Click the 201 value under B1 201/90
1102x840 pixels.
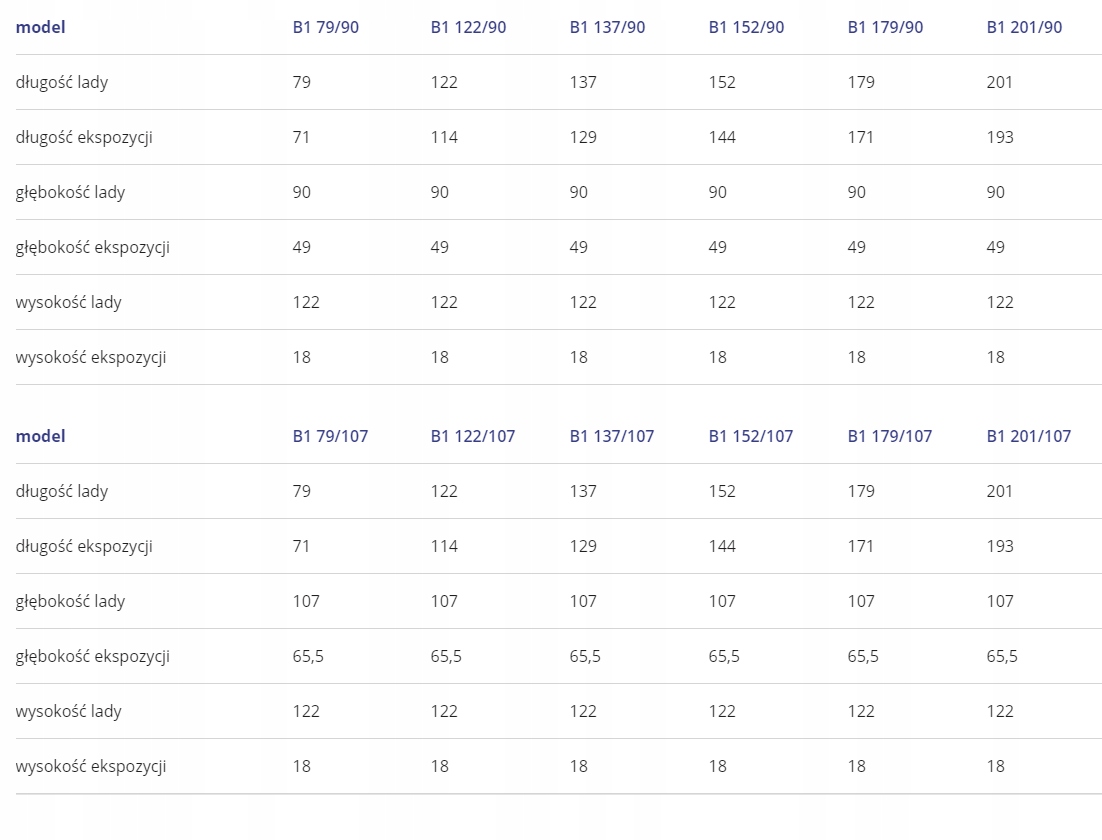click(999, 82)
